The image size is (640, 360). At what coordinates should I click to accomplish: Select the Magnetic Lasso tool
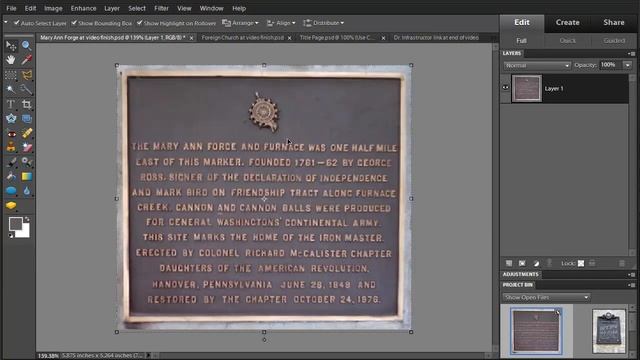tap(27, 75)
